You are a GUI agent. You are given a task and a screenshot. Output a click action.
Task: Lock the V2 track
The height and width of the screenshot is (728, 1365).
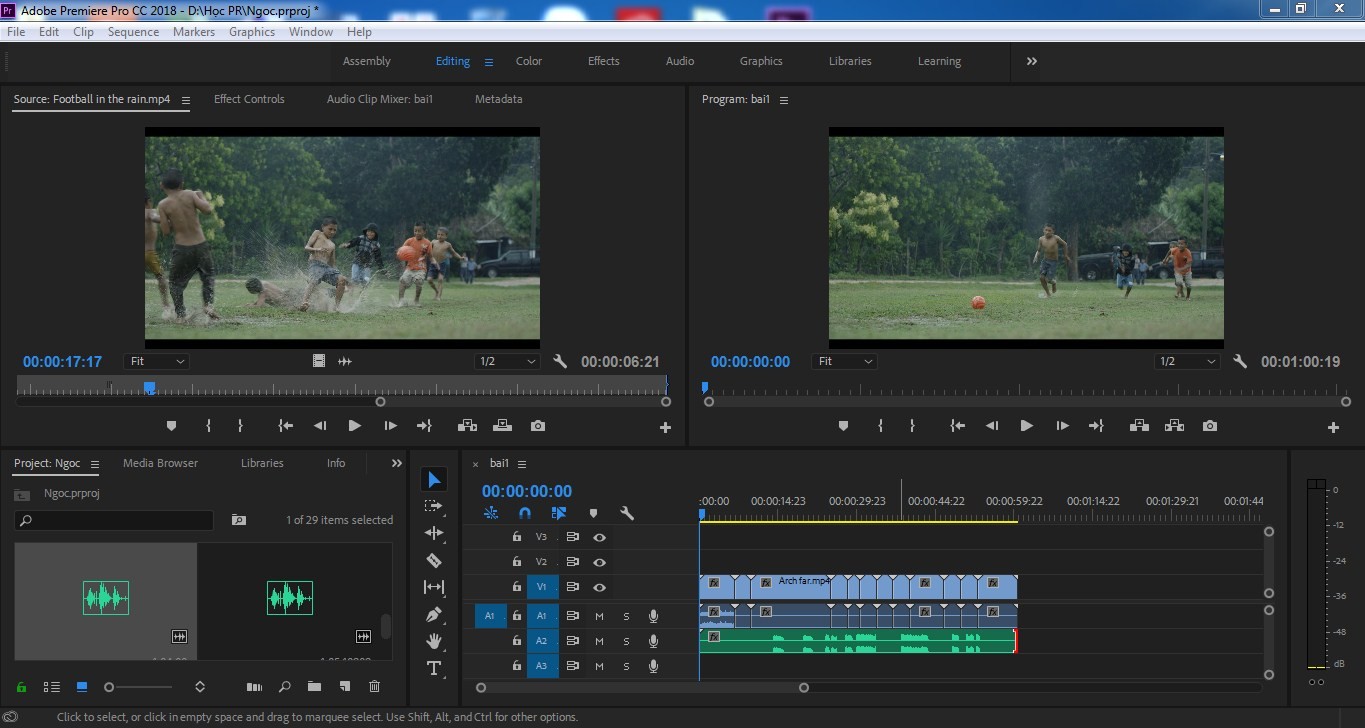[516, 562]
